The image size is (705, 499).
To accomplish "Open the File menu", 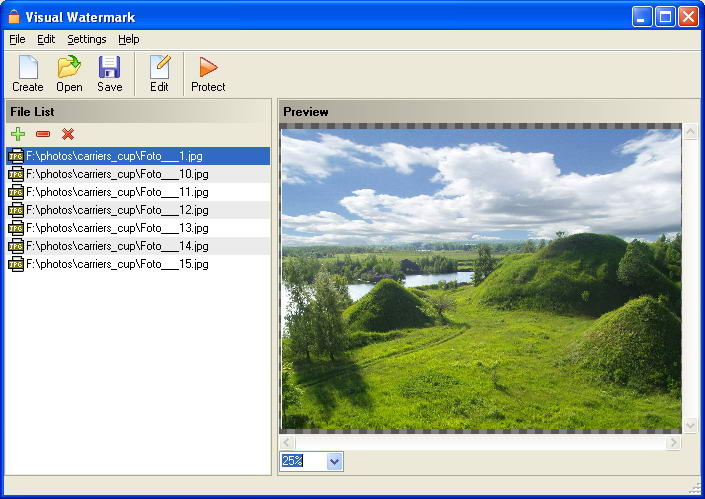I will (17, 40).
